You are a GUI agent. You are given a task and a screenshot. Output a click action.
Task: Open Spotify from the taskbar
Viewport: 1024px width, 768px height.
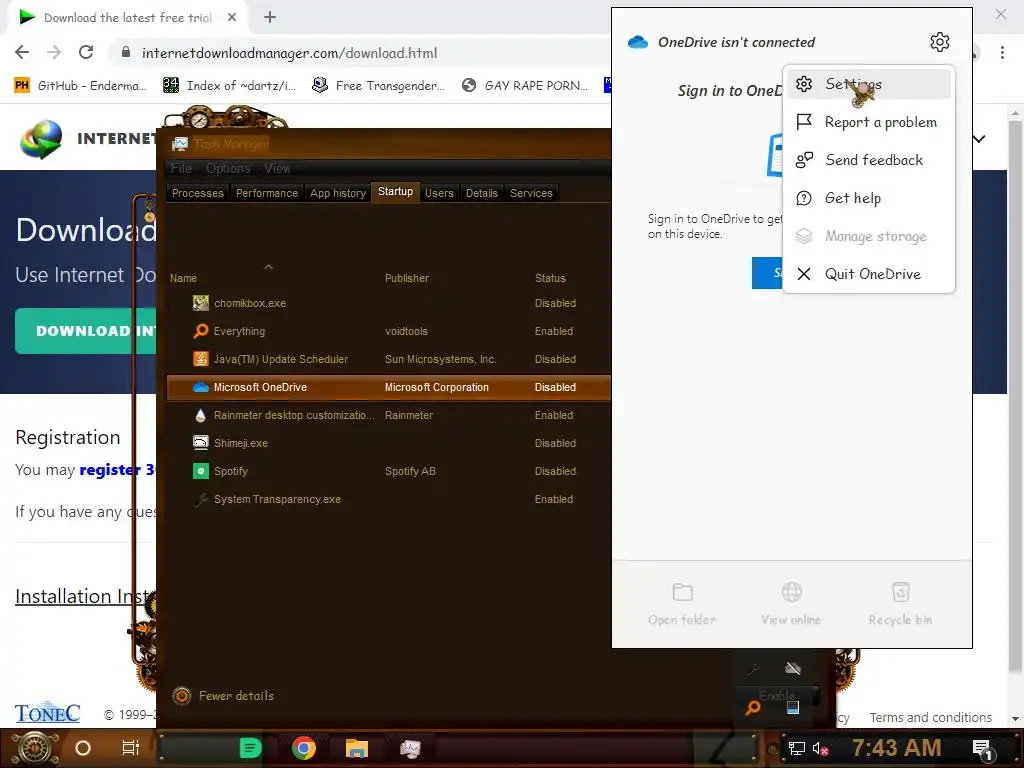tap(250, 748)
